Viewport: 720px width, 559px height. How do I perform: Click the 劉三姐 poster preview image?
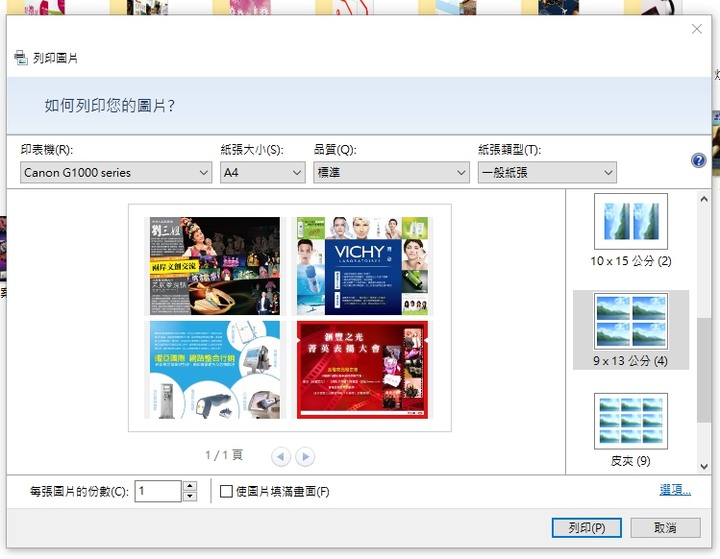pyautogui.click(x=214, y=266)
